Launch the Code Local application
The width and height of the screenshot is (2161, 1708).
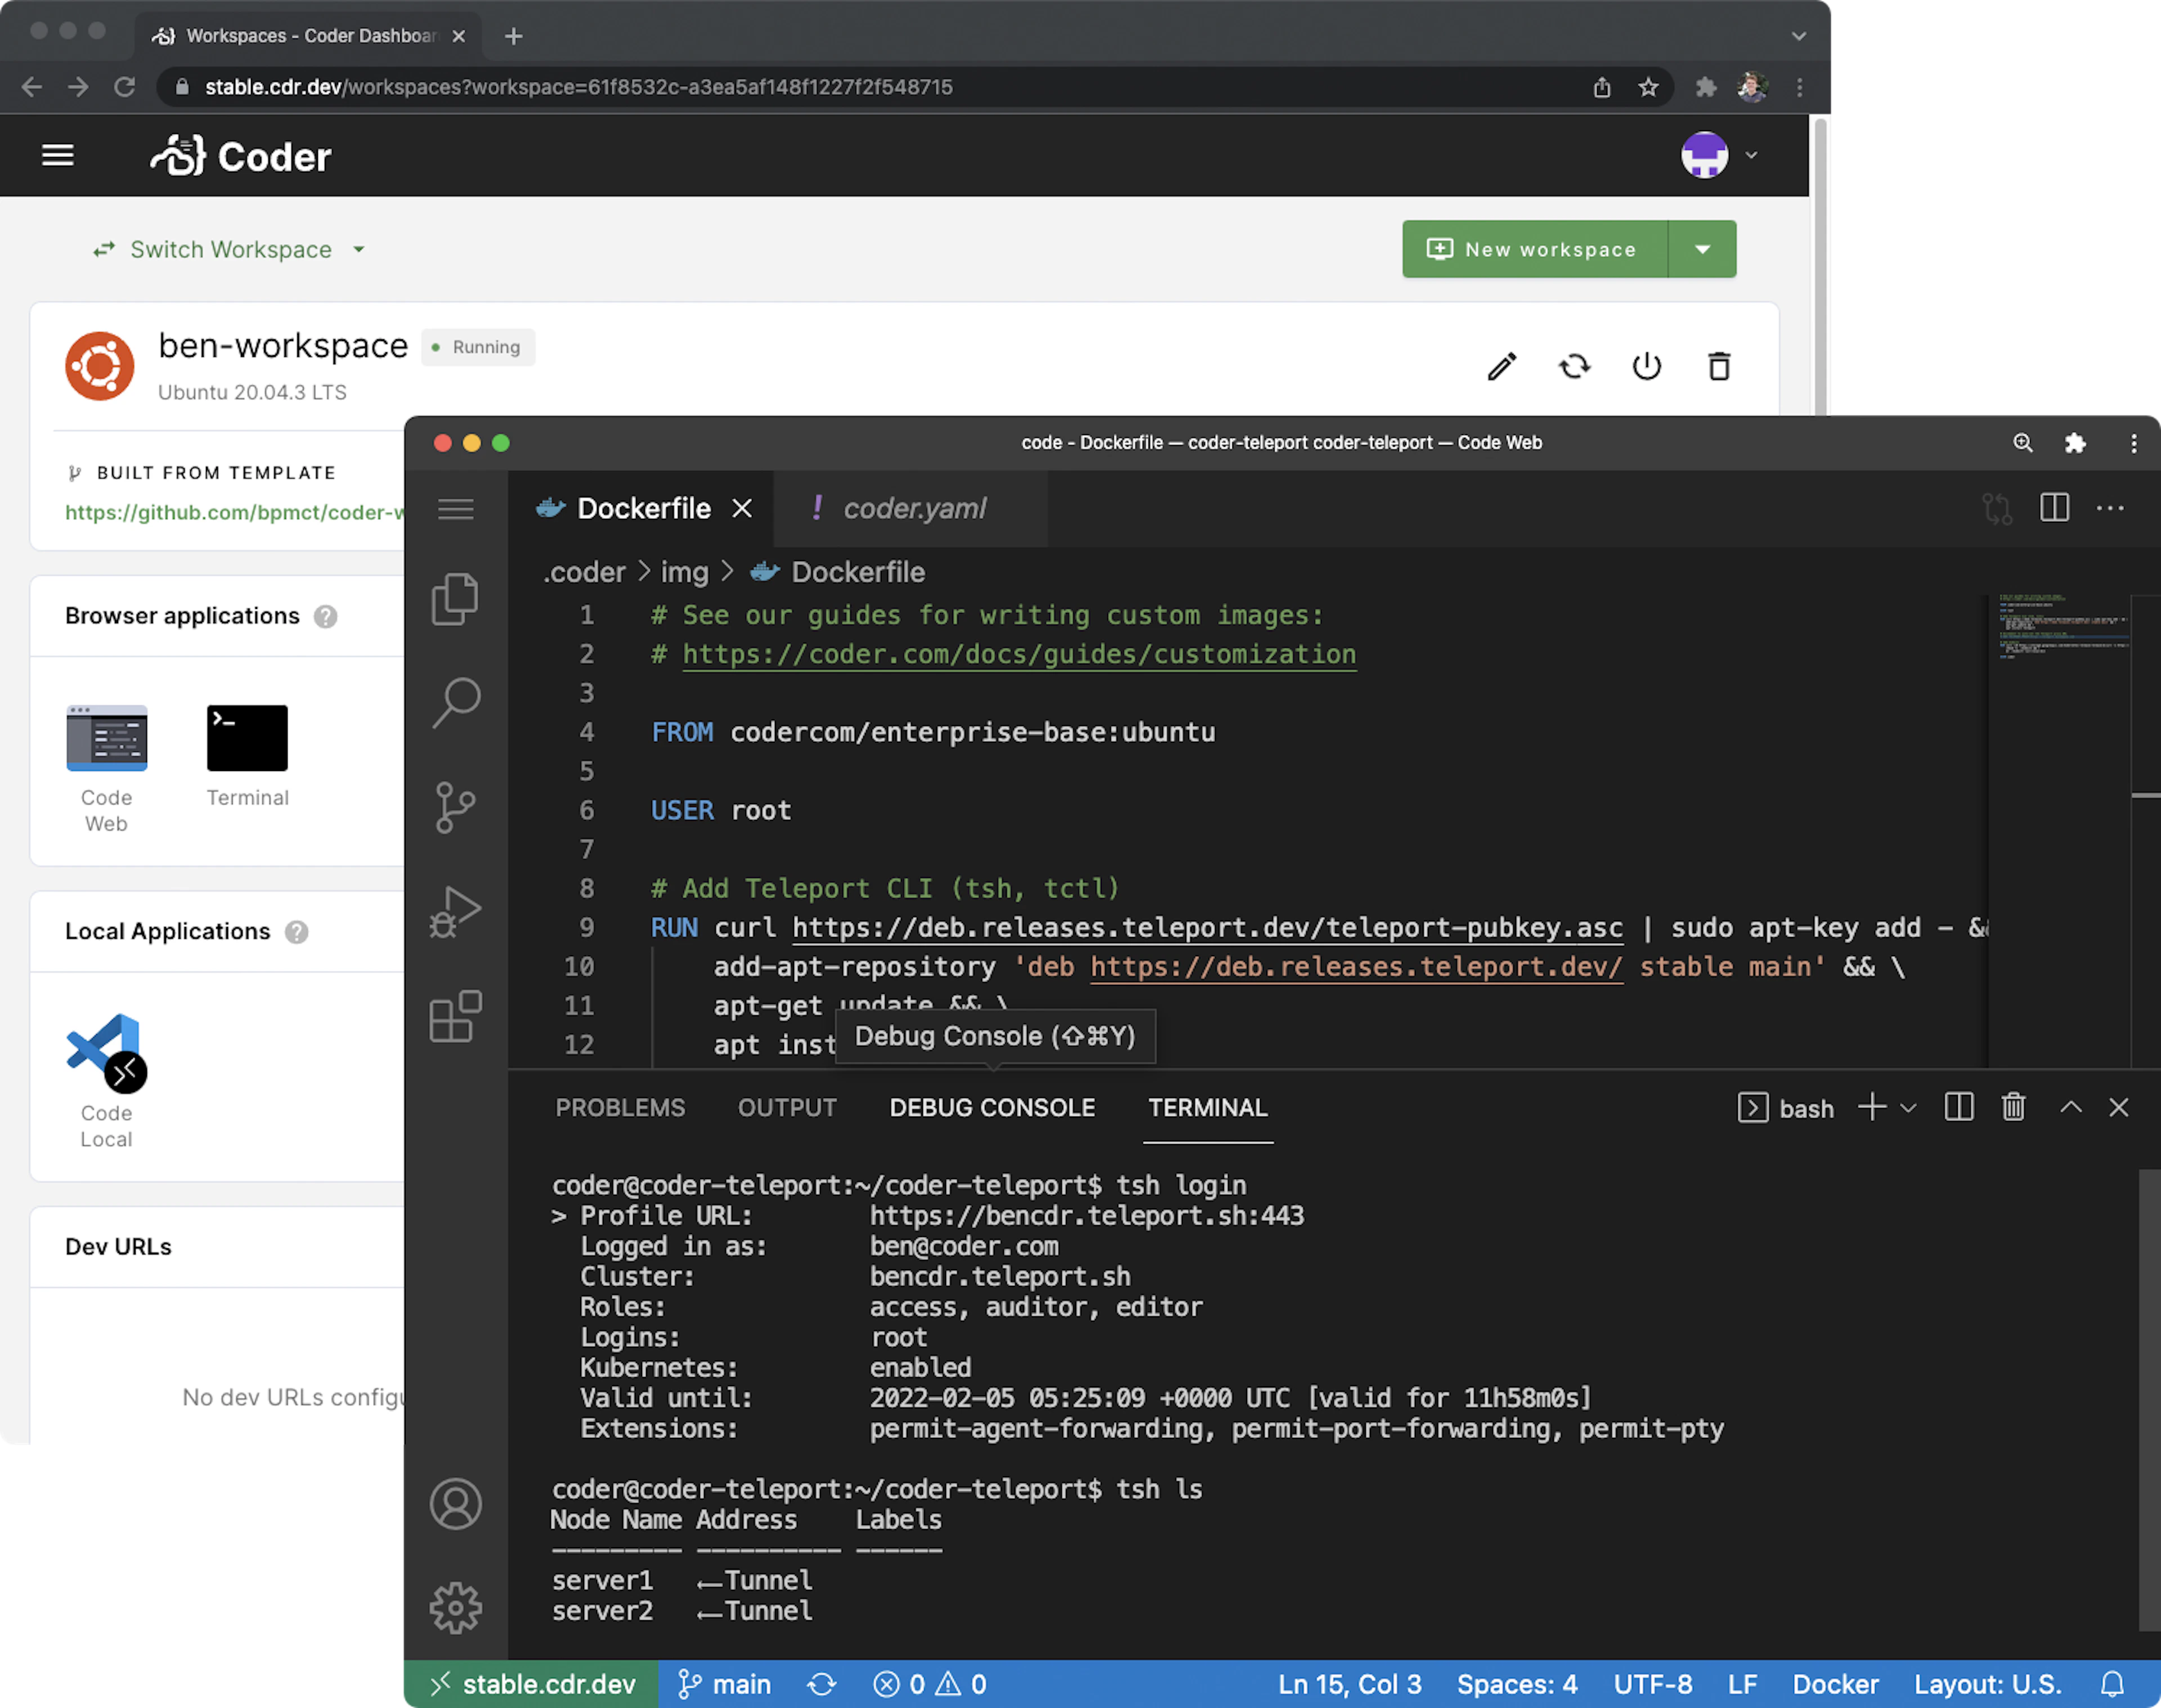pyautogui.click(x=107, y=1082)
